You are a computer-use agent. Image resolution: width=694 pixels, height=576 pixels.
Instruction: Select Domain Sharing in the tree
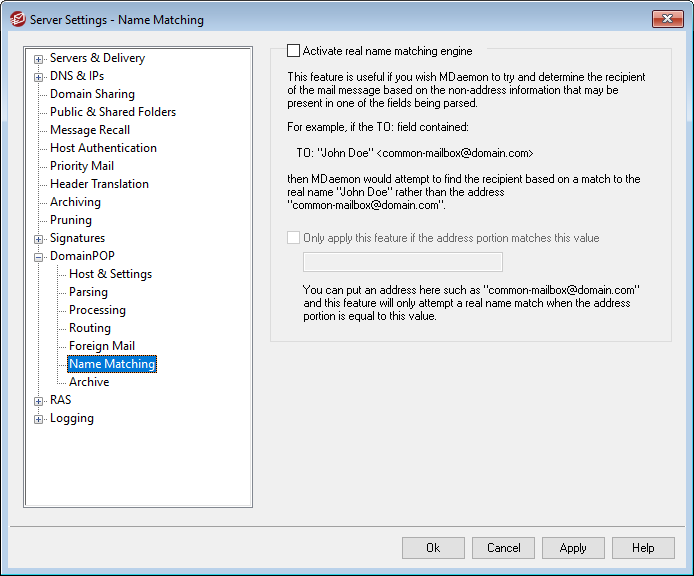tap(92, 94)
